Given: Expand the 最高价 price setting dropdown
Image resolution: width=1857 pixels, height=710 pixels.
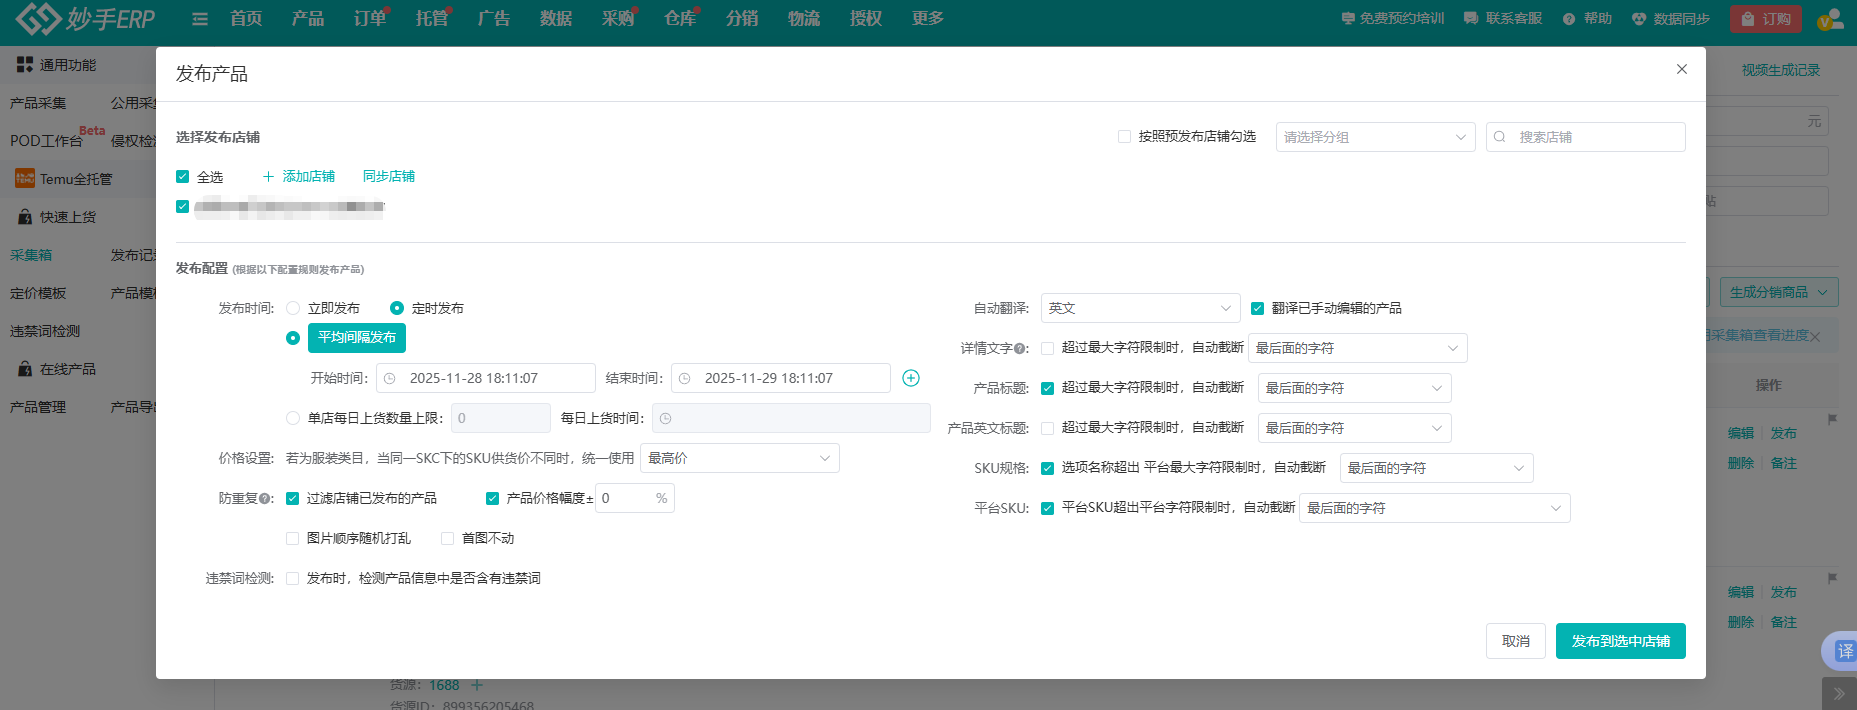Looking at the screenshot, I should (x=739, y=458).
